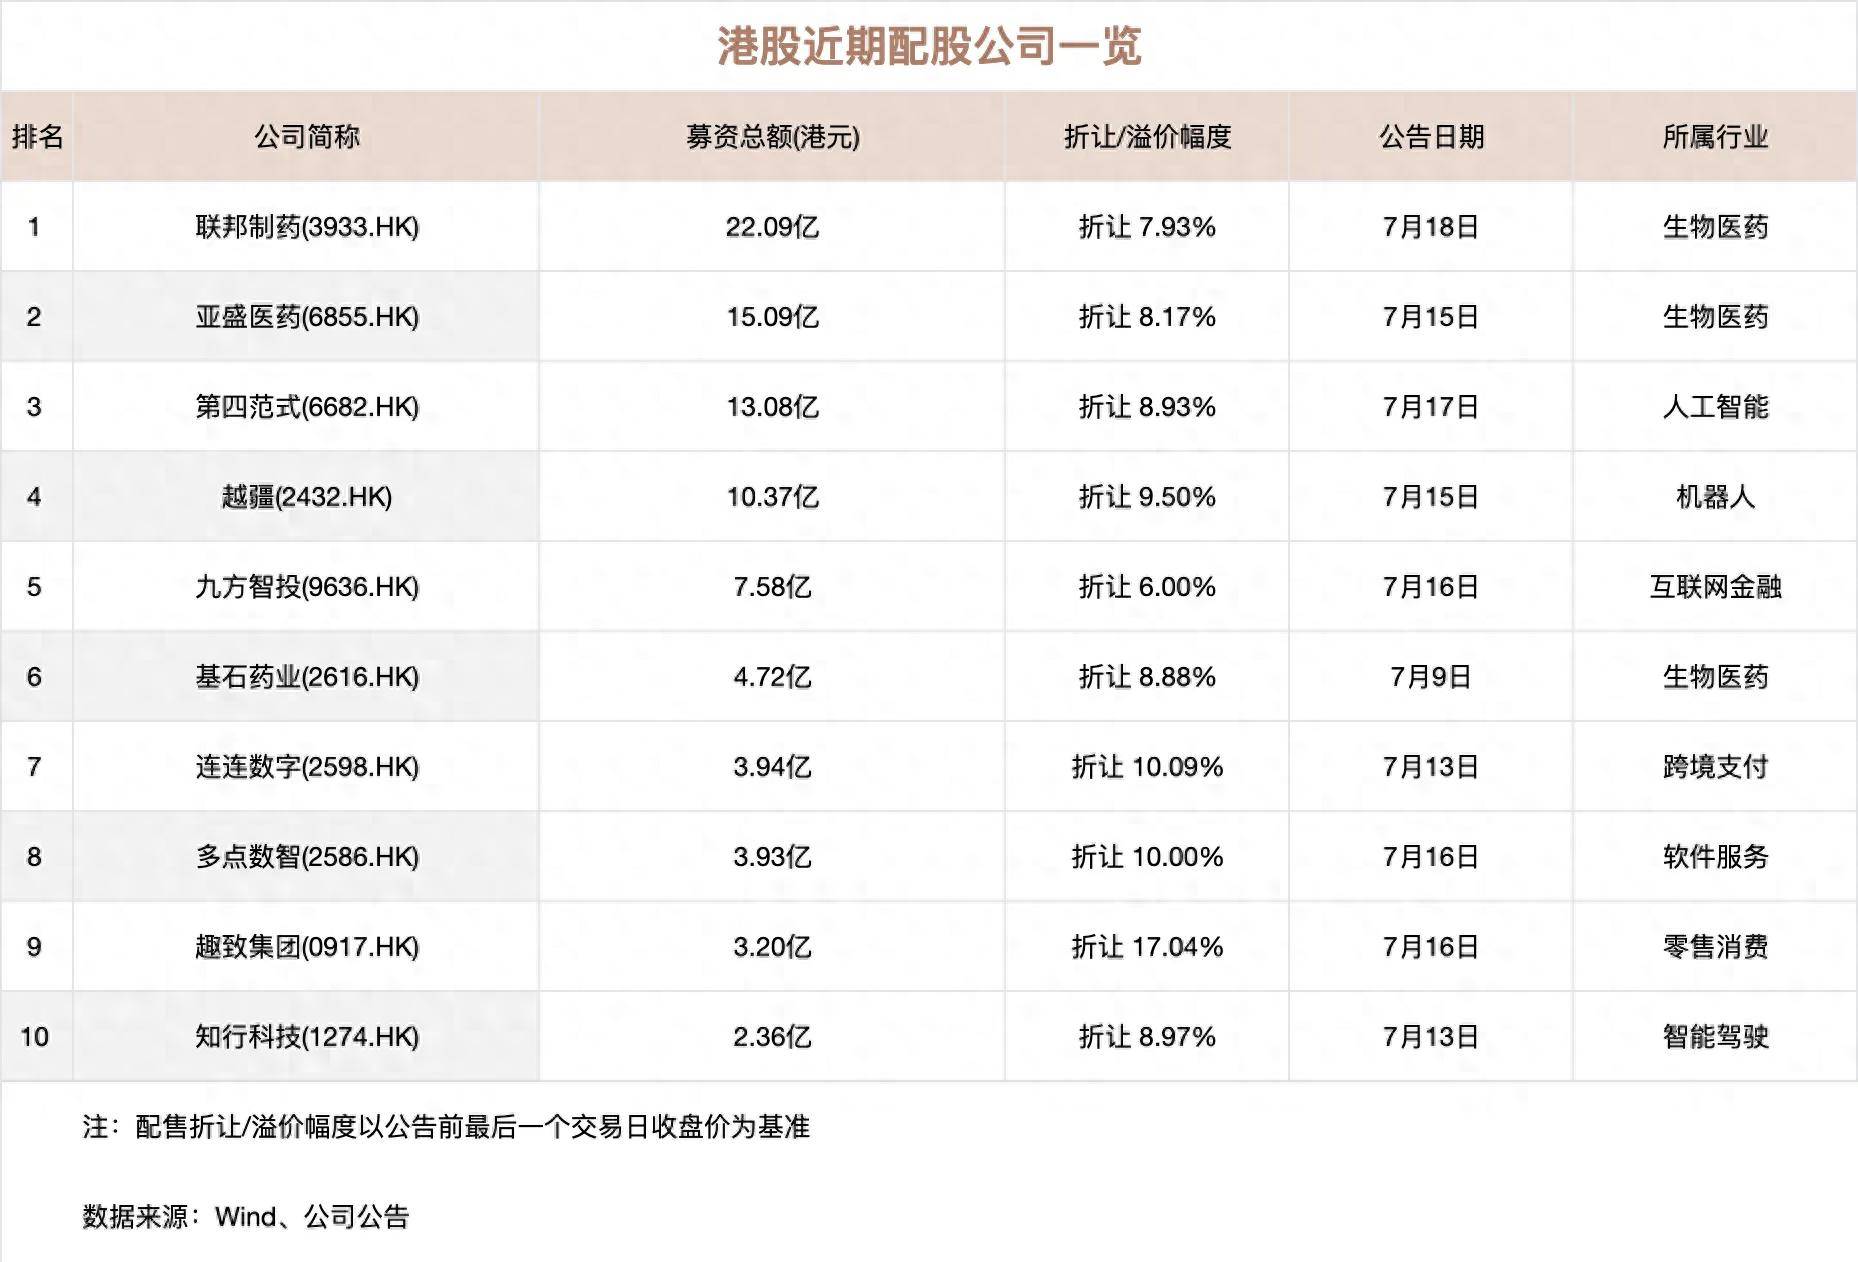Image resolution: width=1858 pixels, height=1262 pixels.
Task: Click the data source line mentioning Wind
Action: [x=246, y=1217]
